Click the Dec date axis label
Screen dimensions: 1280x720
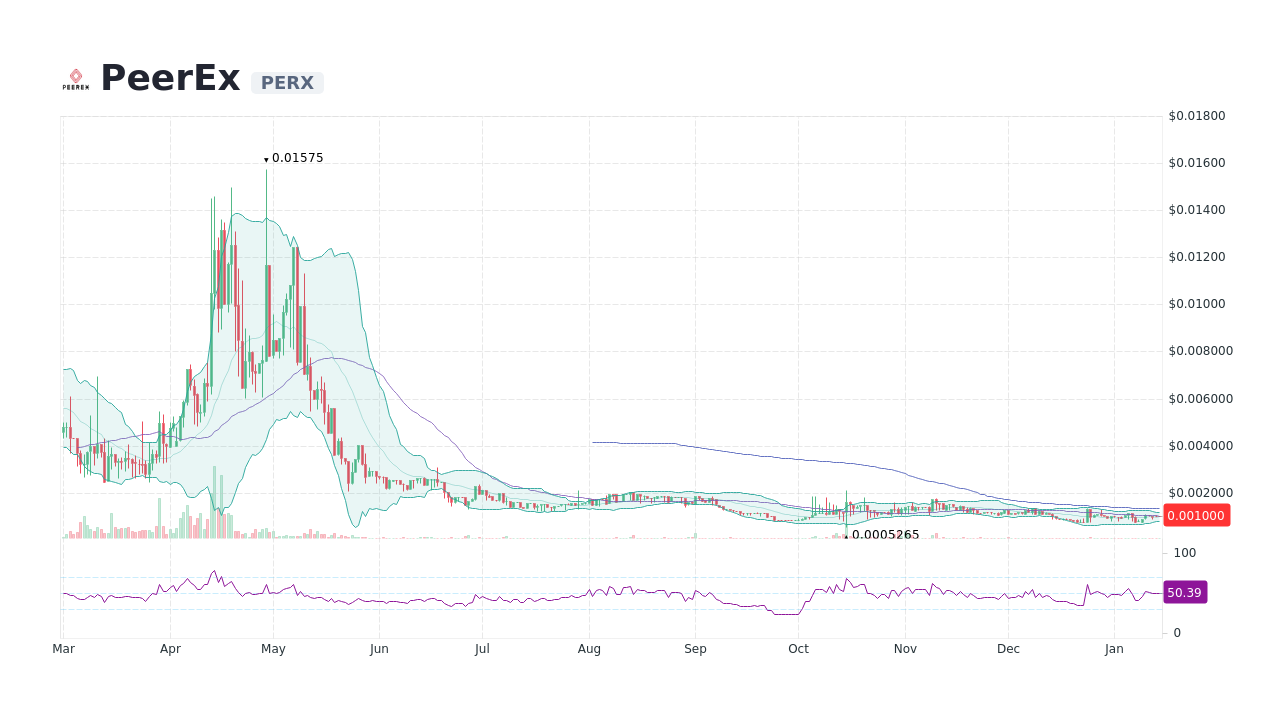(1008, 649)
